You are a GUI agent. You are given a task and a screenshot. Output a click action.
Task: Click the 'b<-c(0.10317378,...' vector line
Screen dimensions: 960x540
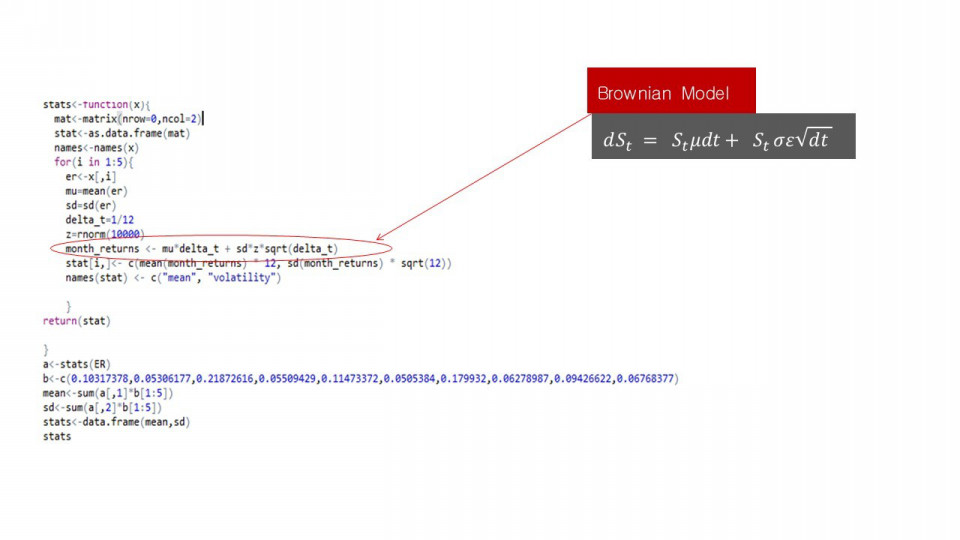click(361, 378)
